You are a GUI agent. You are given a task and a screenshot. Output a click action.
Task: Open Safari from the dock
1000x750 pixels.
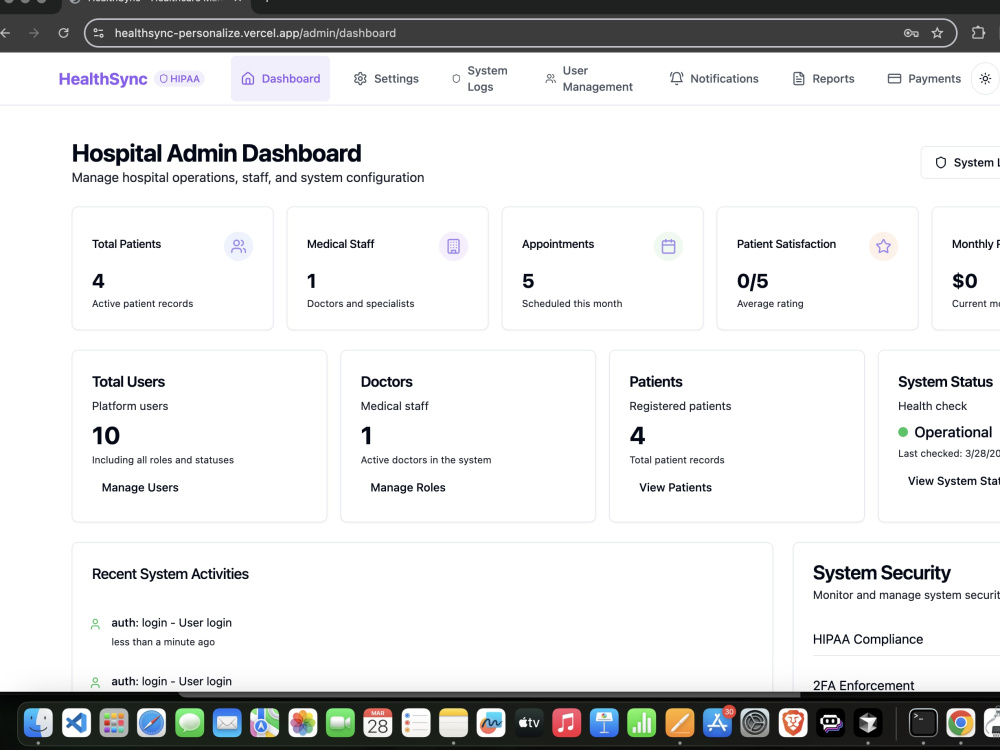151,723
